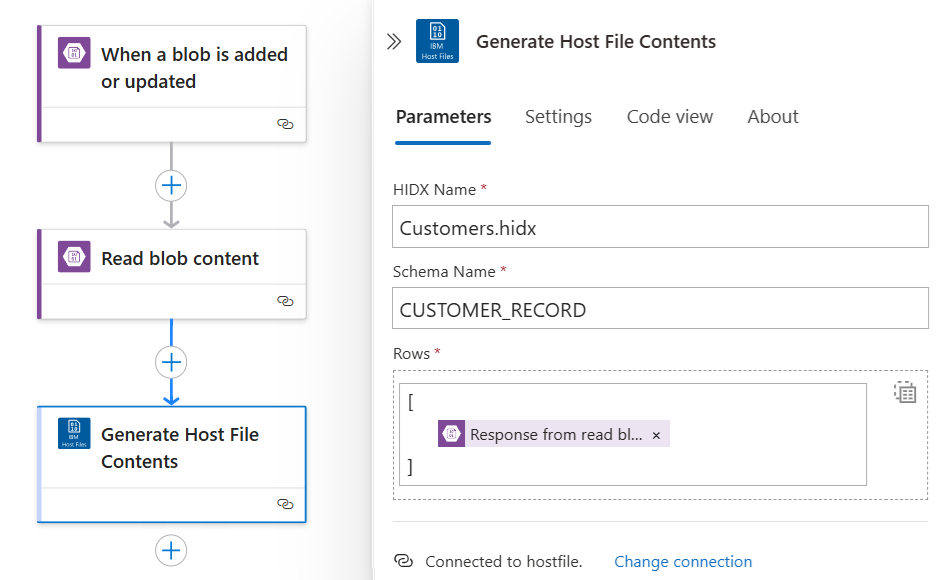Add a step below Generate Host File Contents
The height and width of the screenshot is (580, 950).
171,550
